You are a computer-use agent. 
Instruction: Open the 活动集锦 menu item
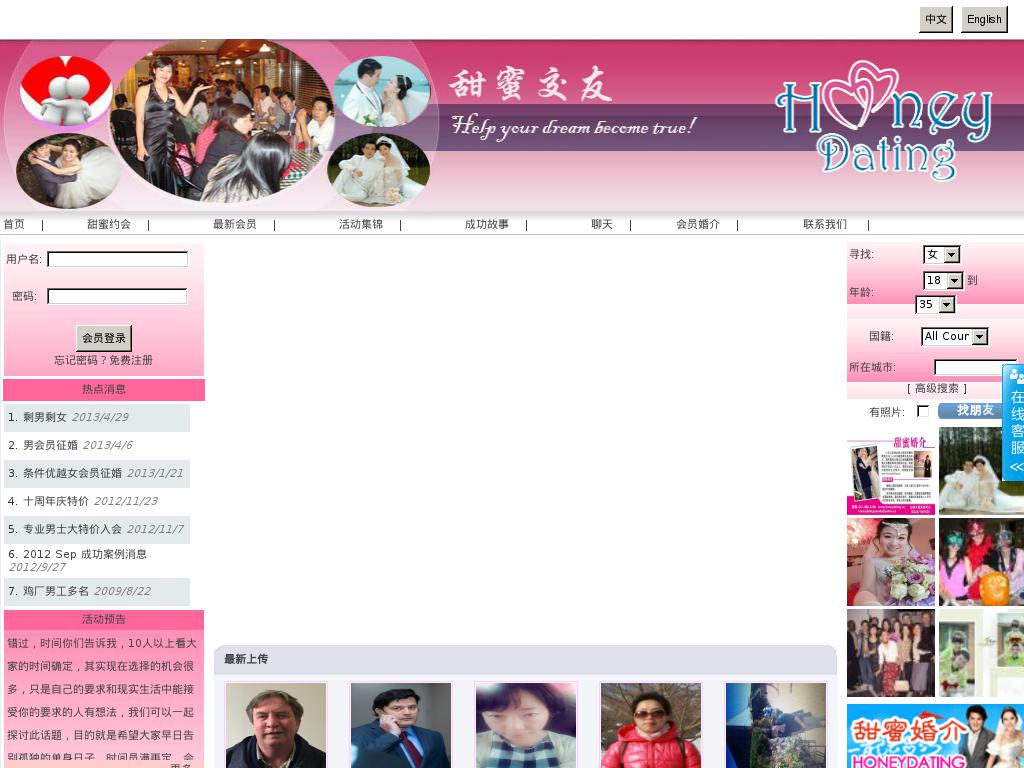[x=360, y=224]
